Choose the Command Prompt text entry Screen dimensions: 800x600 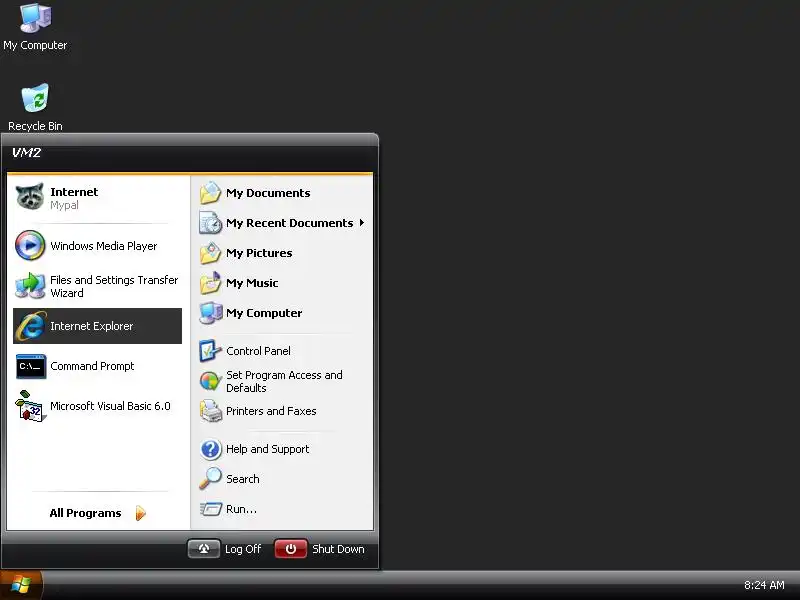[x=92, y=366]
